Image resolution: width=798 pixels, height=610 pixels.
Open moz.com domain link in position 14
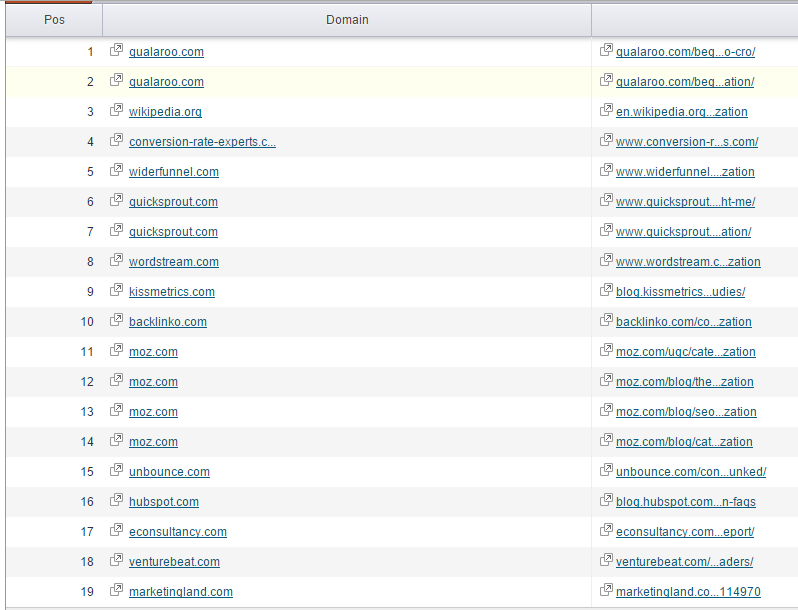154,442
